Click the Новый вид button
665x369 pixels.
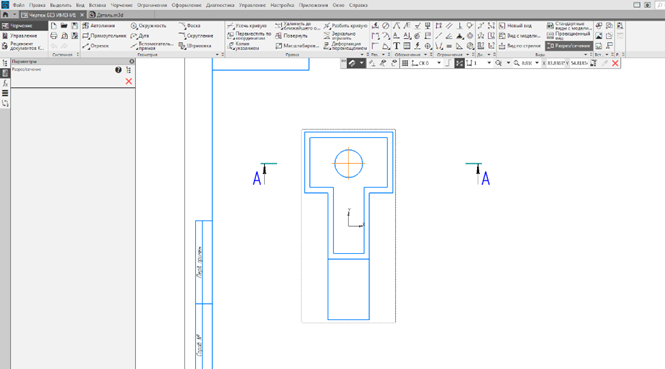[x=515, y=26]
